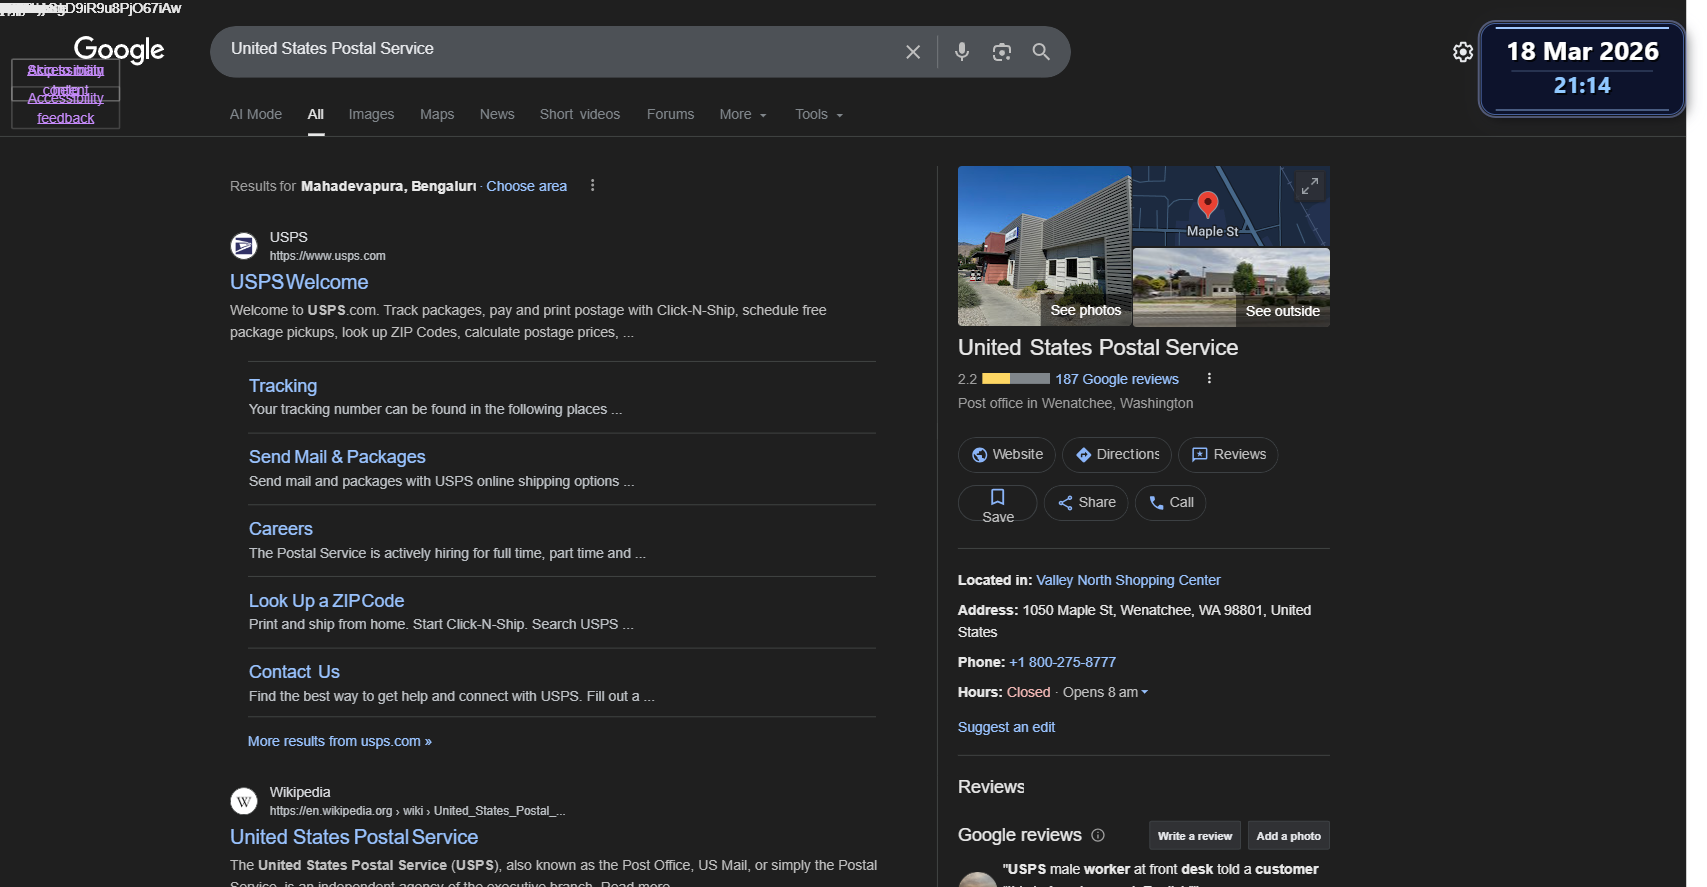Click the Wikipedia W favicon
1707x887 pixels.
(x=244, y=801)
